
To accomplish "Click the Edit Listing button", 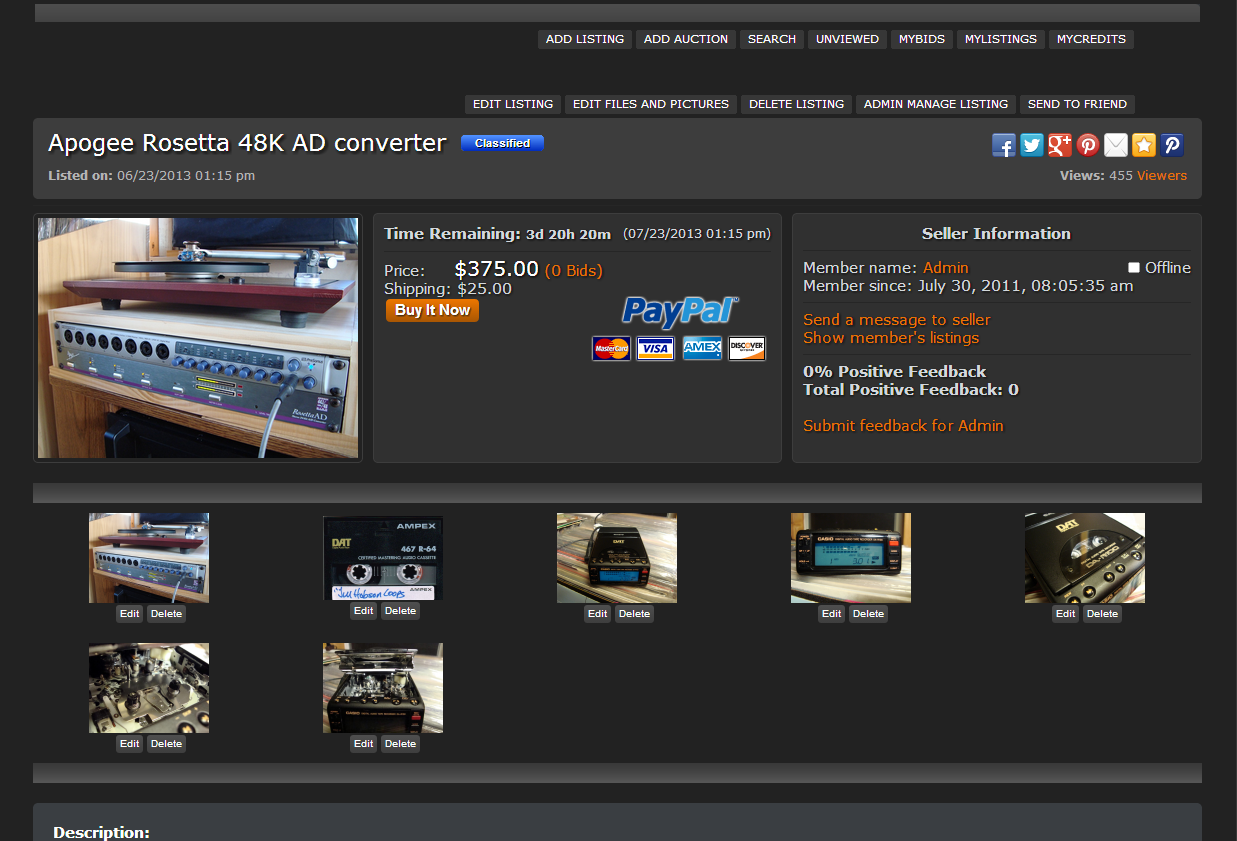I will 513,104.
